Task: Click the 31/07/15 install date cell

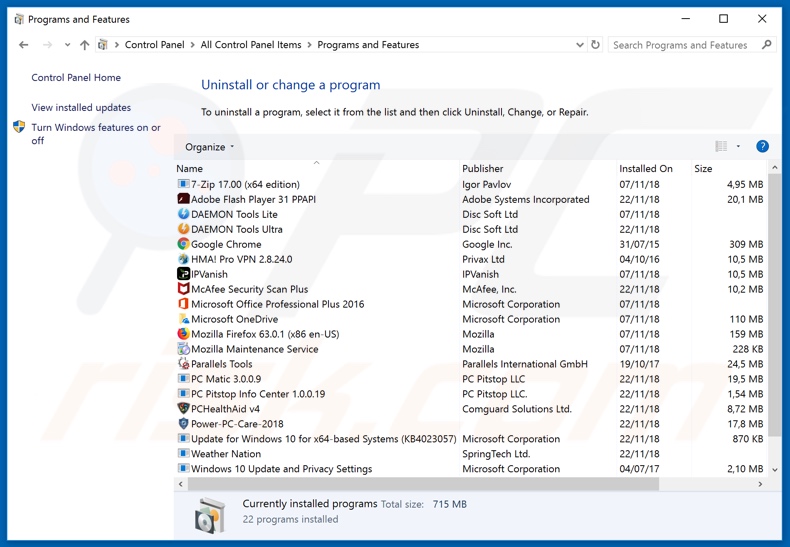Action: [639, 244]
